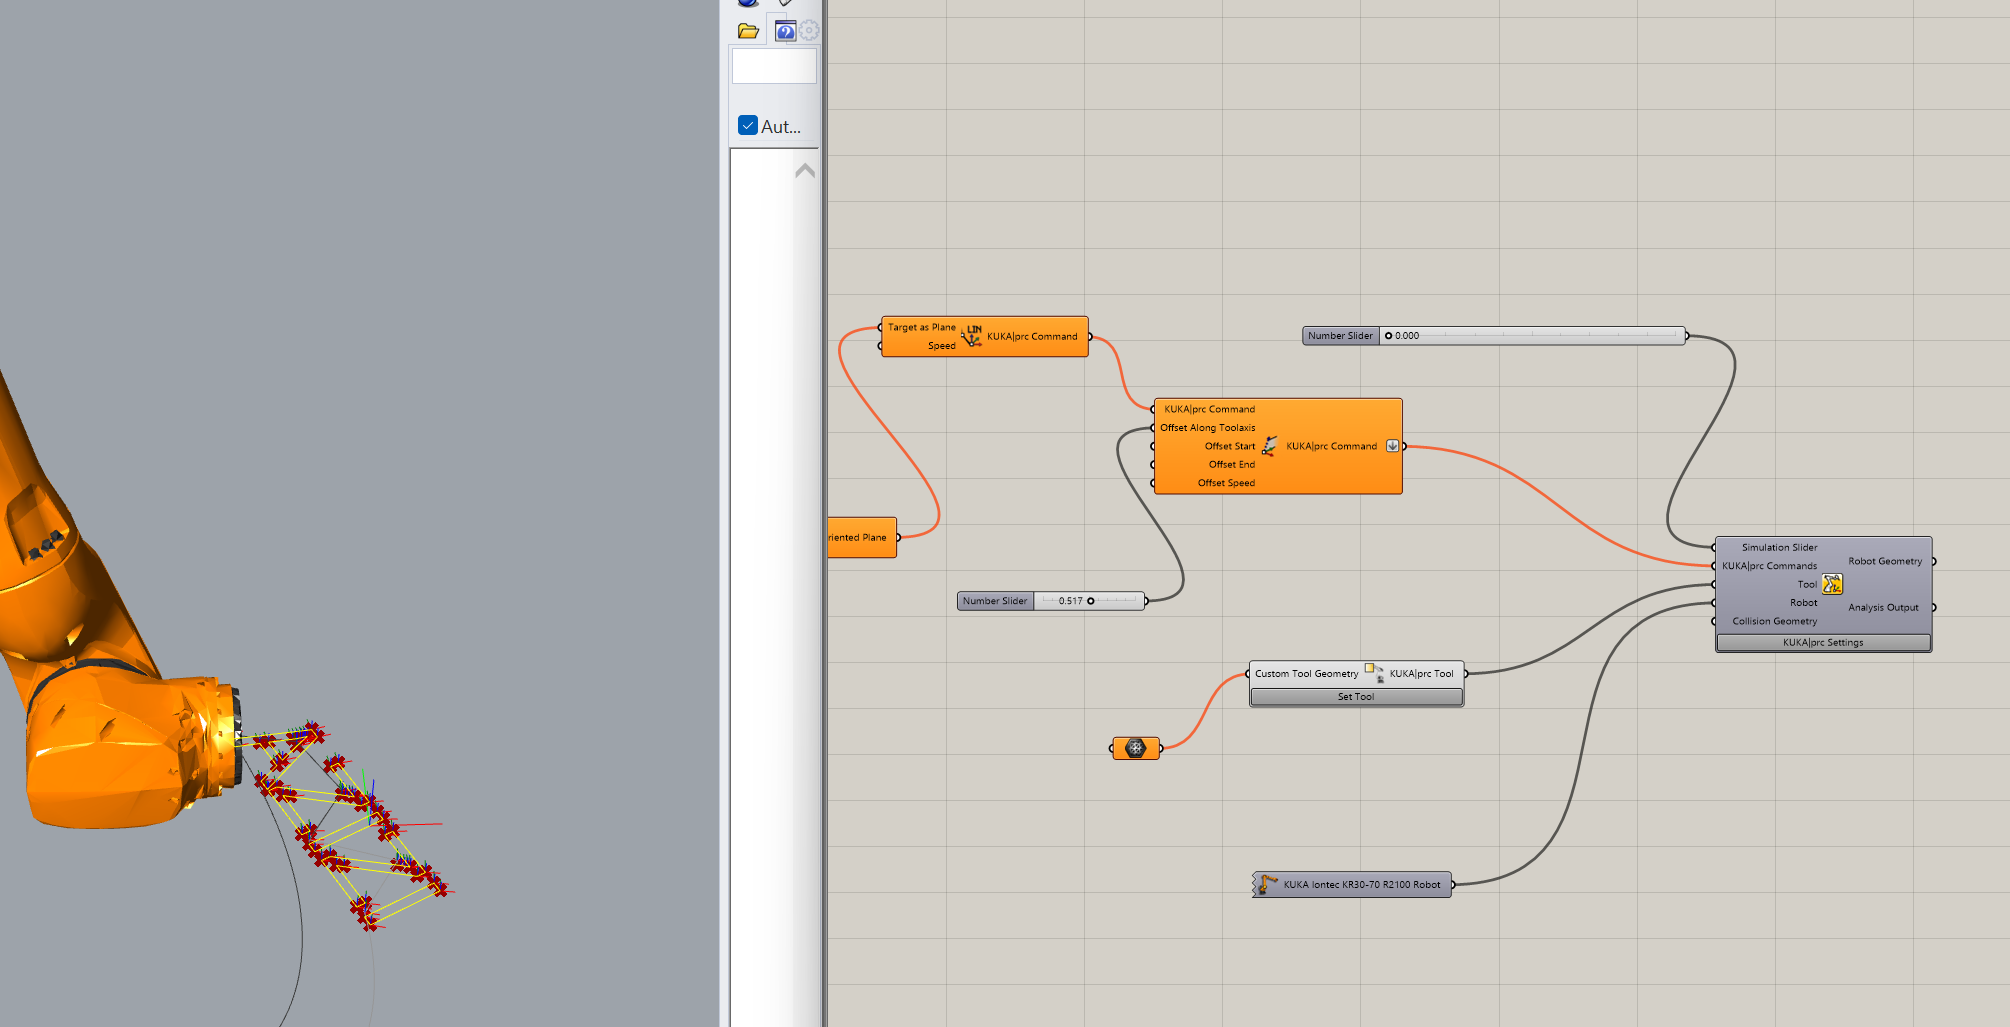
Task: Expand the Offset component's down-arrow options
Action: click(x=1392, y=446)
